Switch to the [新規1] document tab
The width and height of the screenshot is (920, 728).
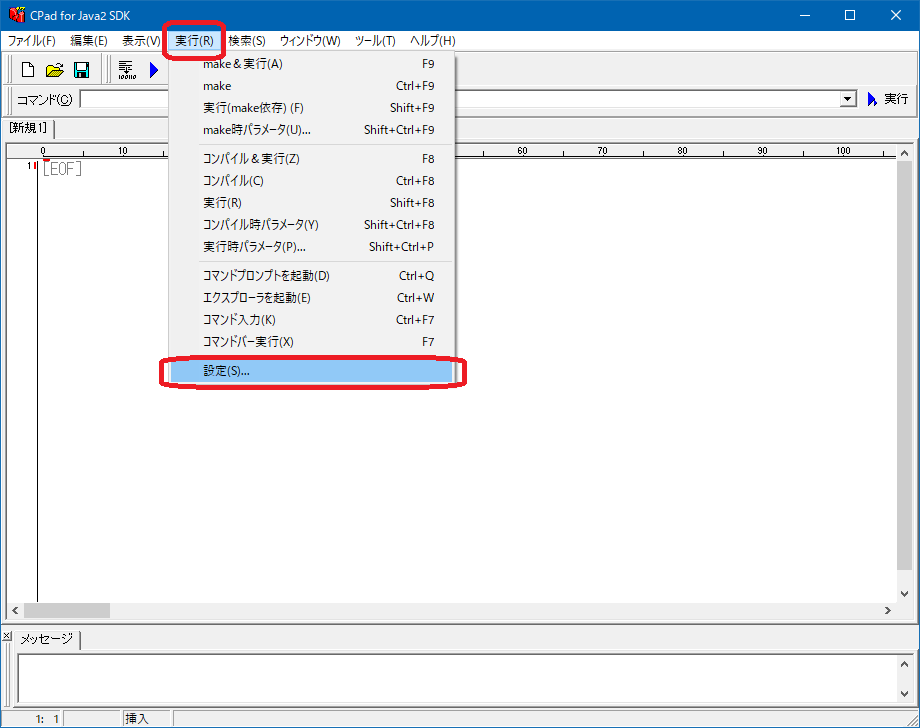(x=29, y=128)
